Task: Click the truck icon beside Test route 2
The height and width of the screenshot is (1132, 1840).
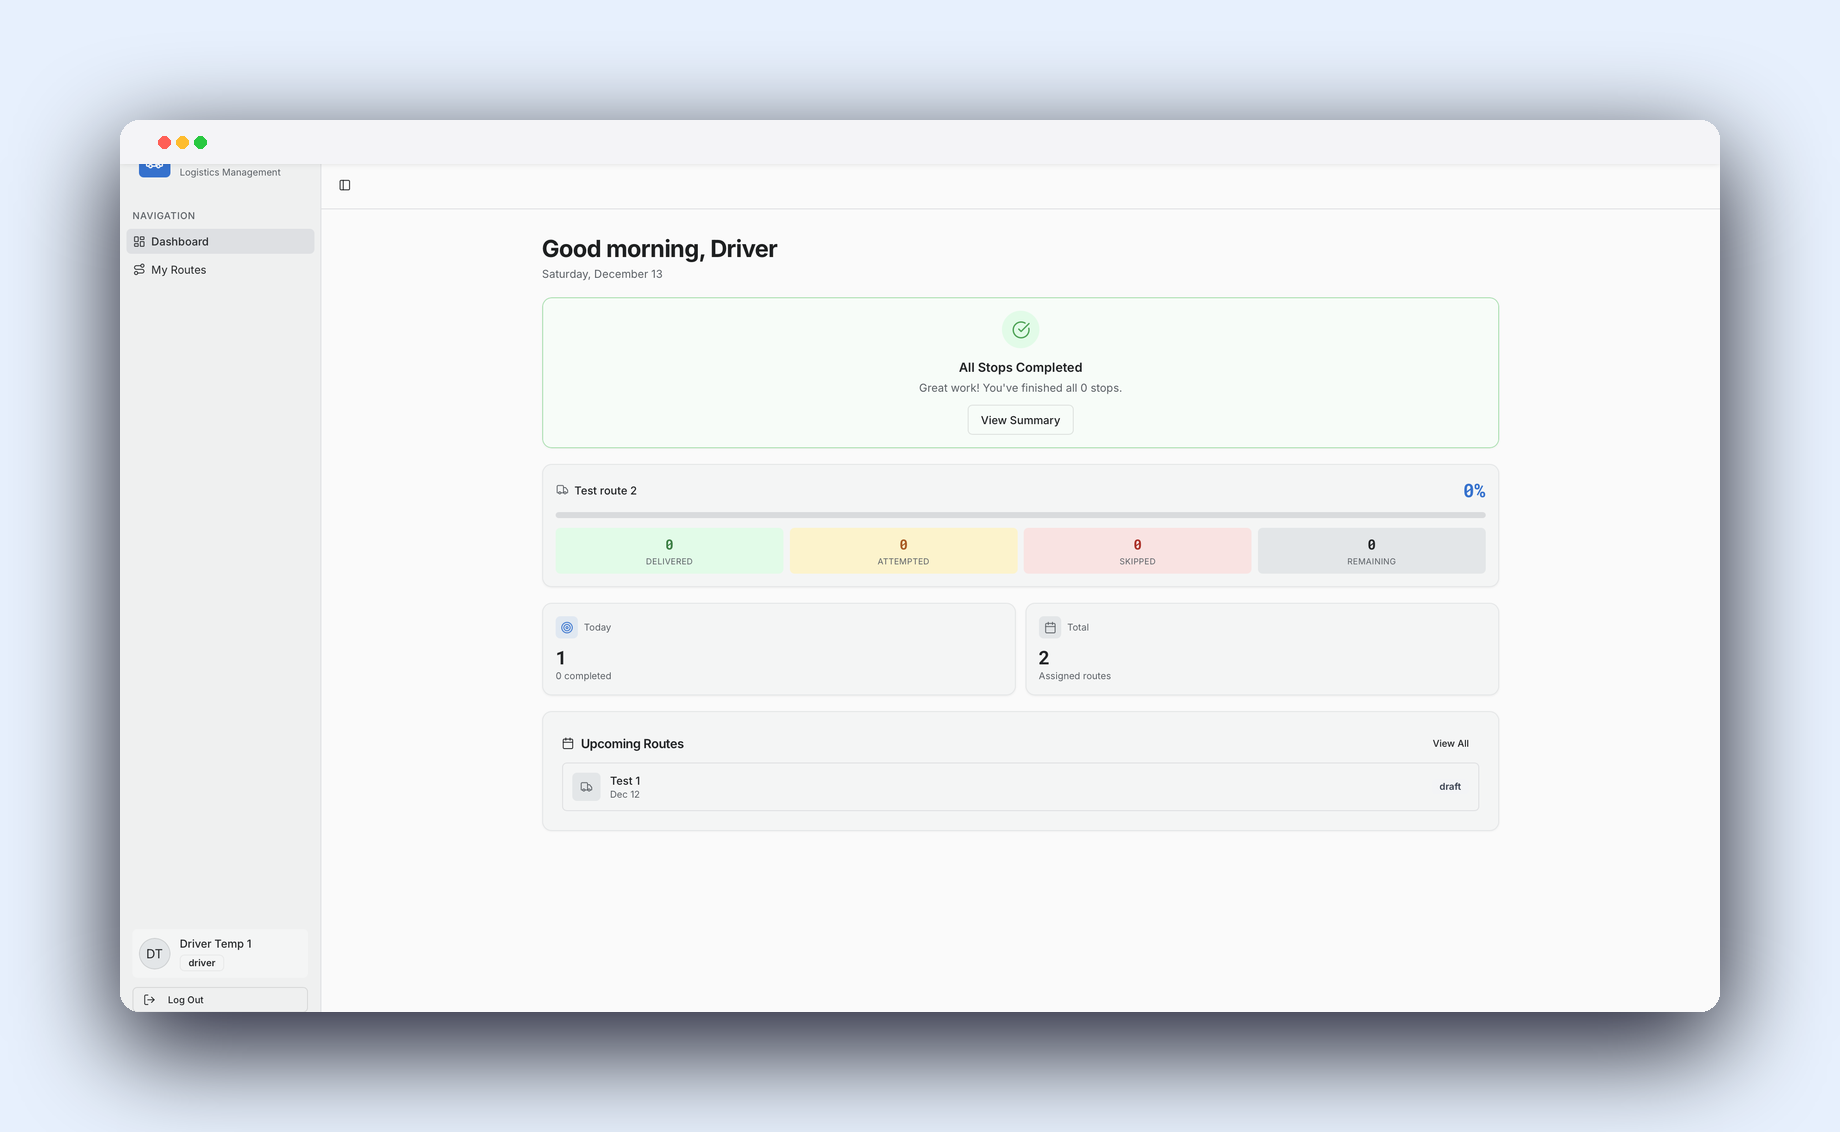Action: [x=562, y=490]
